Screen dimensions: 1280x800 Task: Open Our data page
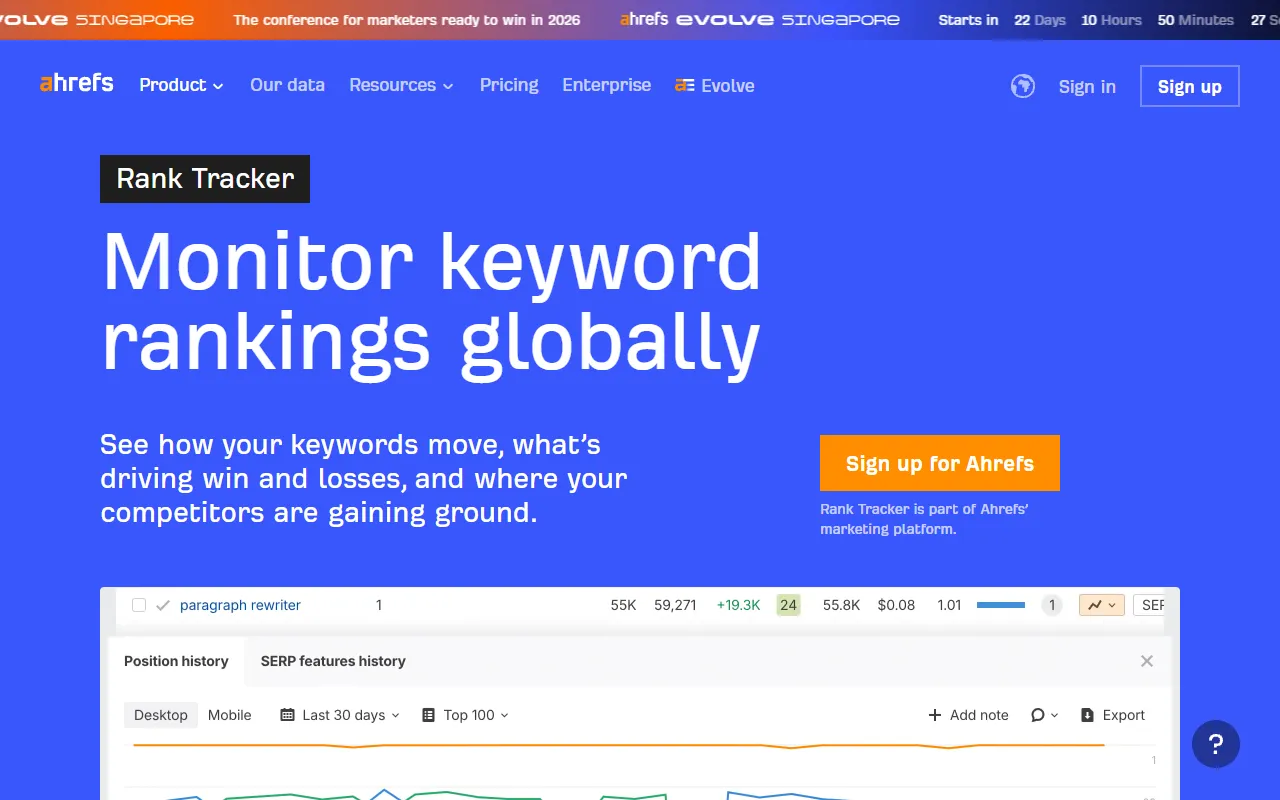287,85
